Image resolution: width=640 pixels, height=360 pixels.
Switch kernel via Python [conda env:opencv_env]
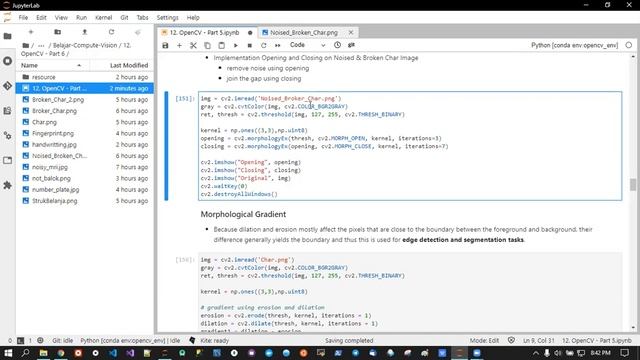coord(575,45)
